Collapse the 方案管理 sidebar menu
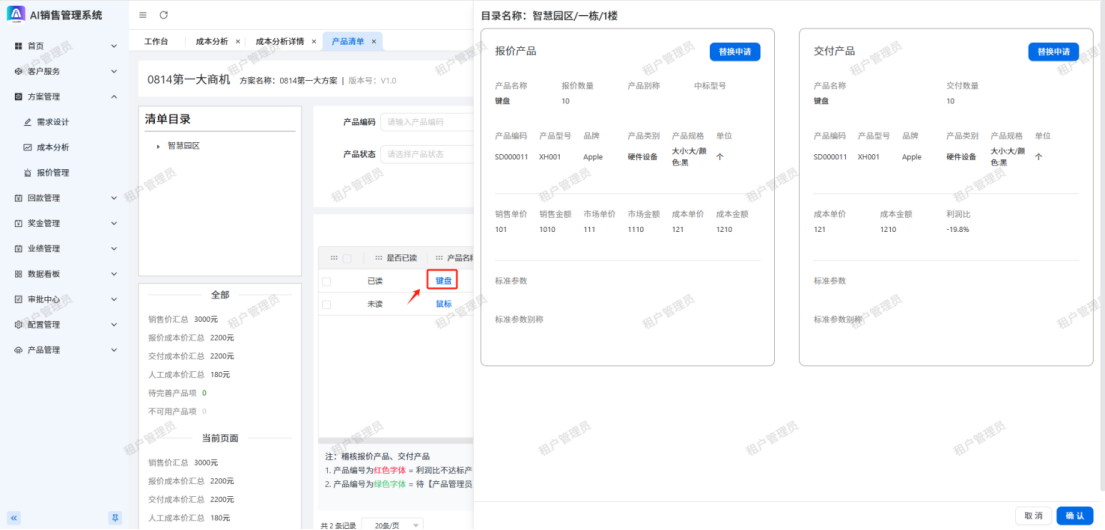Image resolution: width=1105 pixels, height=530 pixels. 113,97
